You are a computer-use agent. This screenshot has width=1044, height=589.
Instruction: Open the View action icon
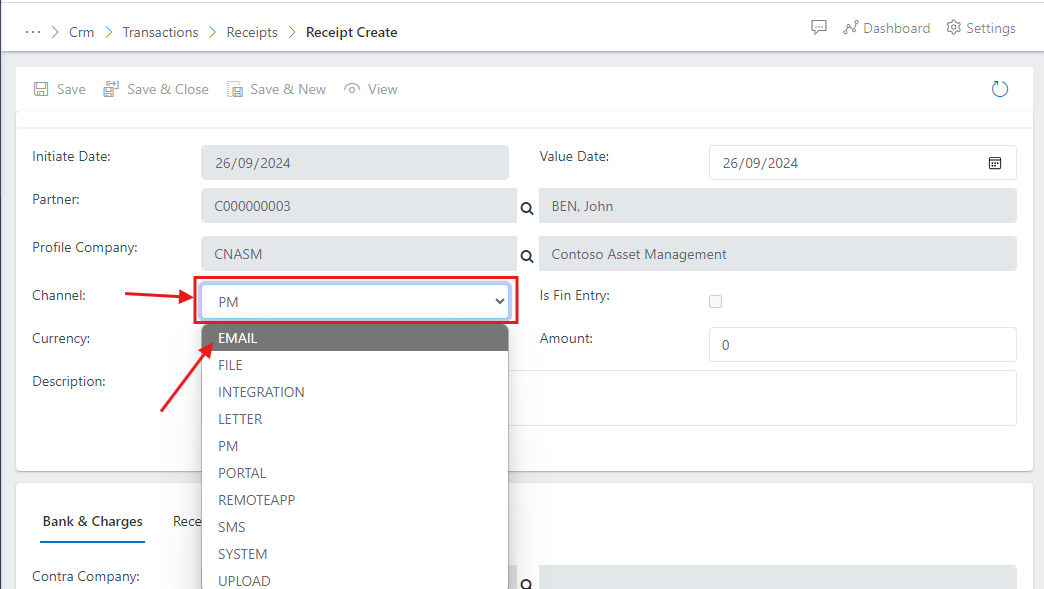(350, 89)
